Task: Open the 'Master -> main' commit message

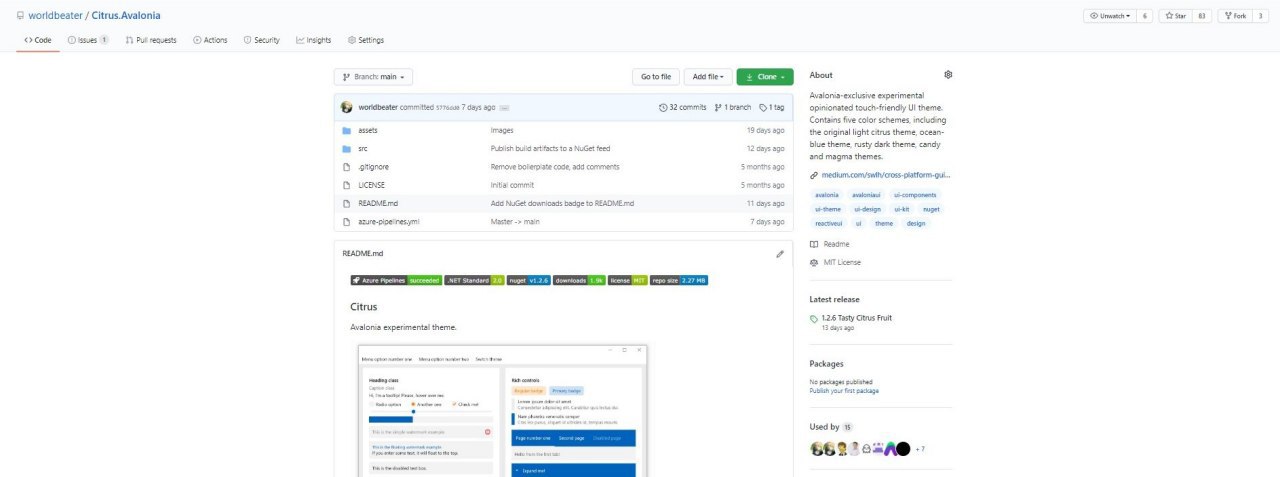Action: [x=515, y=221]
